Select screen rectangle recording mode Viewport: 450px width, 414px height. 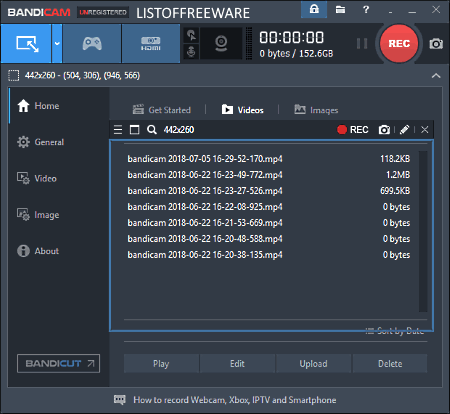(x=26, y=43)
